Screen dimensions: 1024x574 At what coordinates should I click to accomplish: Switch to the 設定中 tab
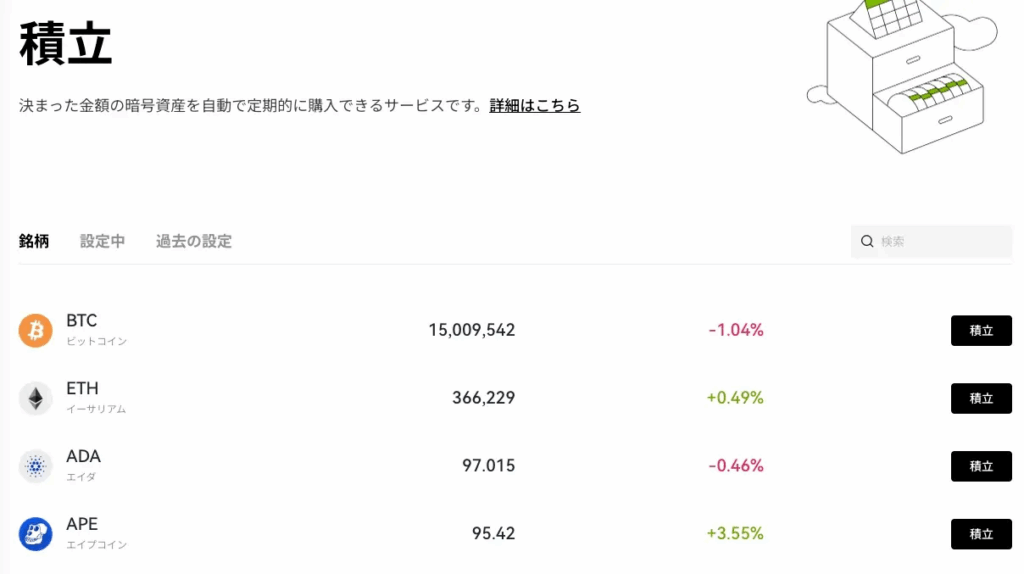pyautogui.click(x=103, y=242)
